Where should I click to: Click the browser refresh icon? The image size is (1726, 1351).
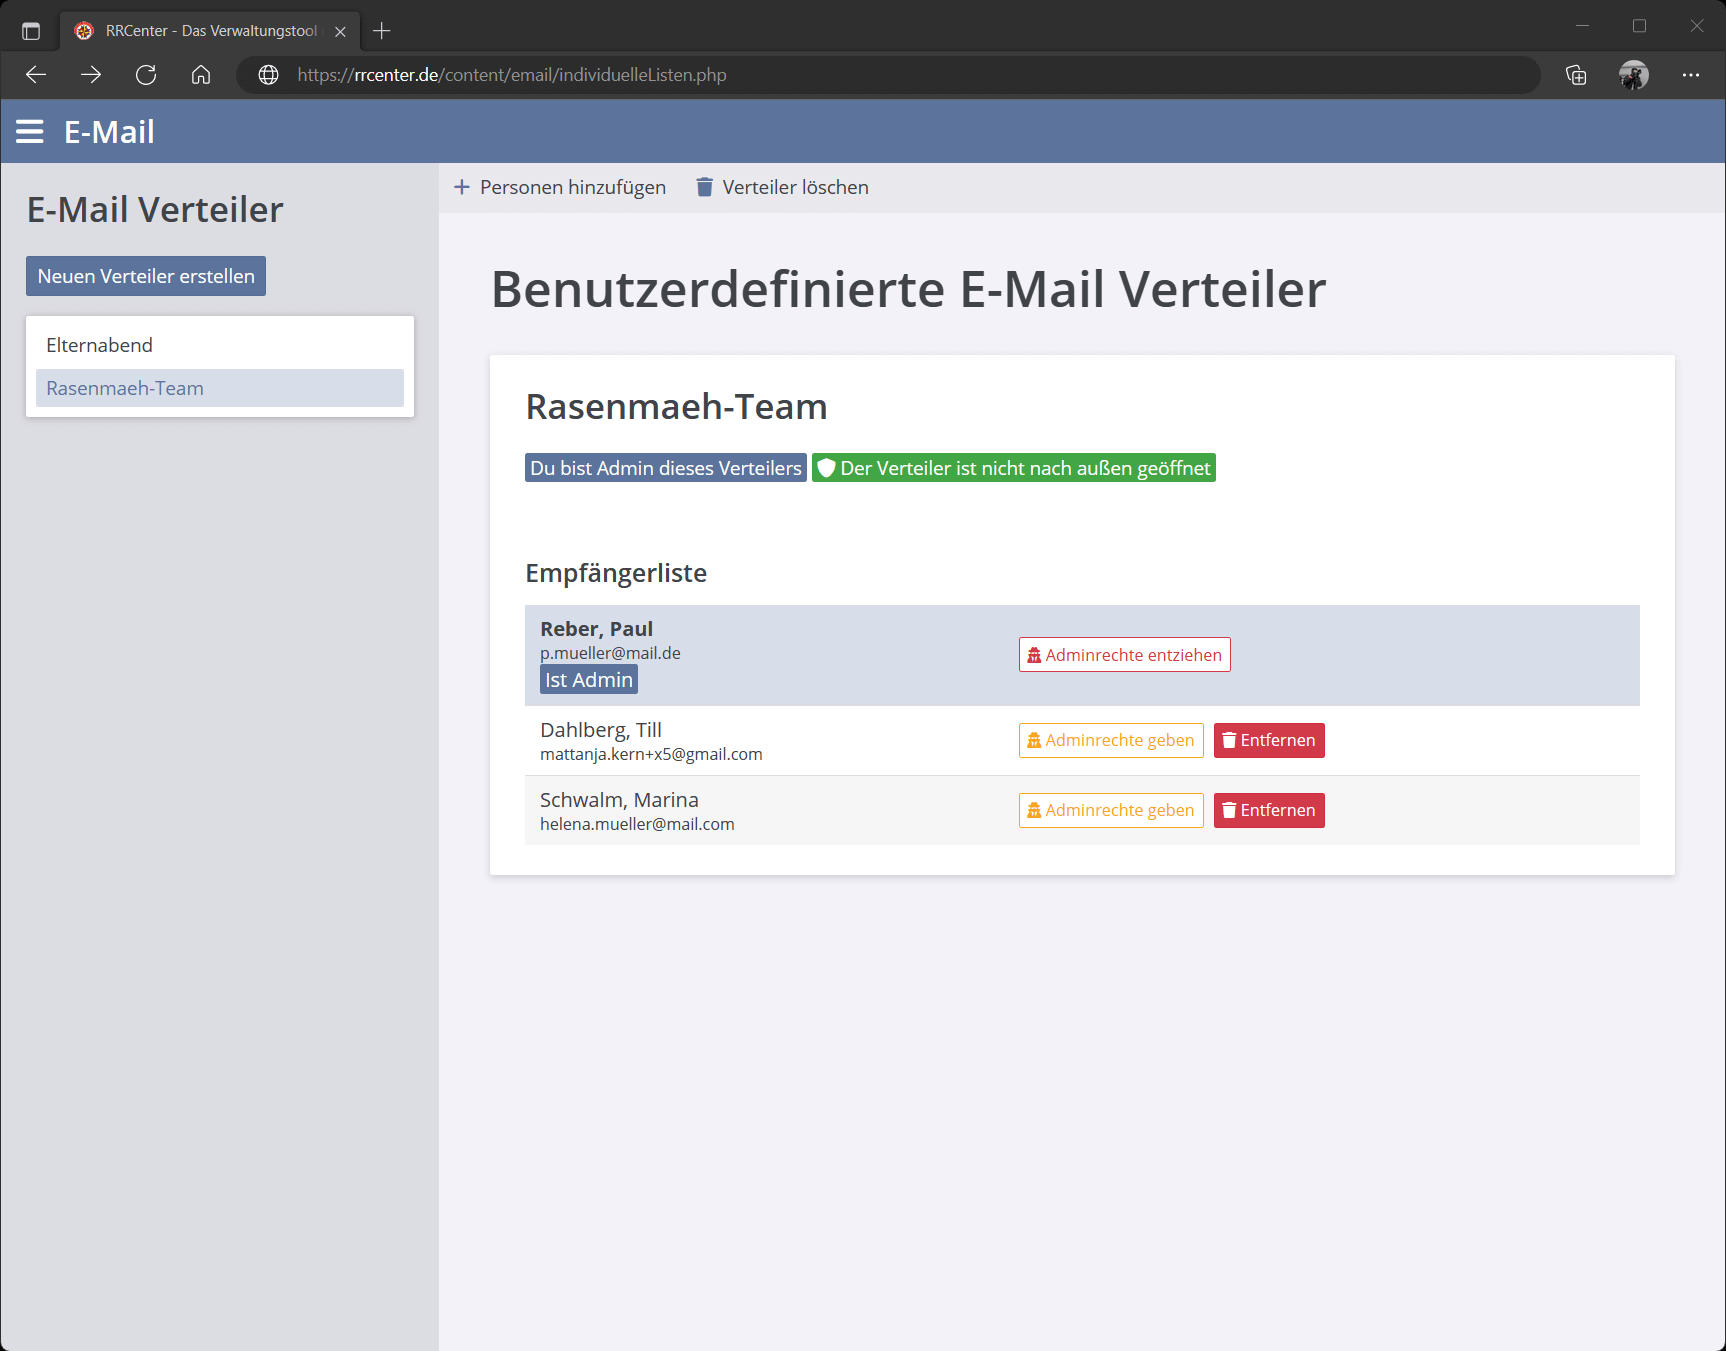pyautogui.click(x=146, y=74)
